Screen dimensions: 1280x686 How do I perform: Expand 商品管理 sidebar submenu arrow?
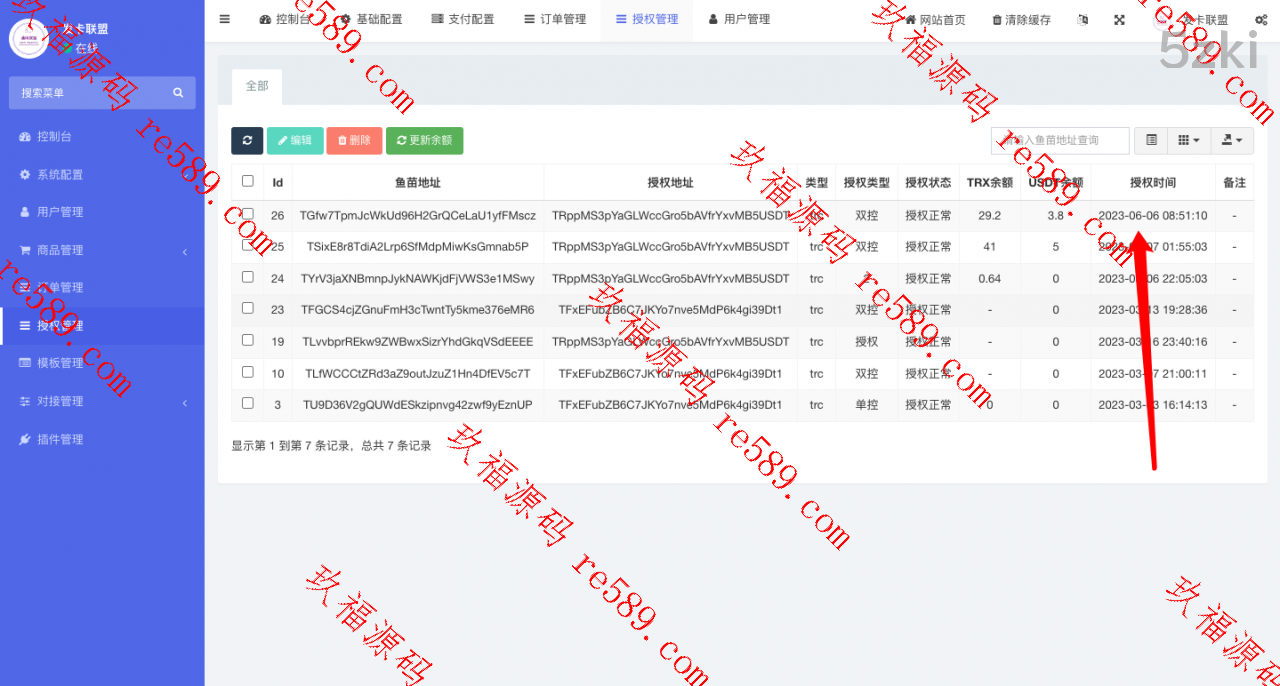[x=185, y=251]
